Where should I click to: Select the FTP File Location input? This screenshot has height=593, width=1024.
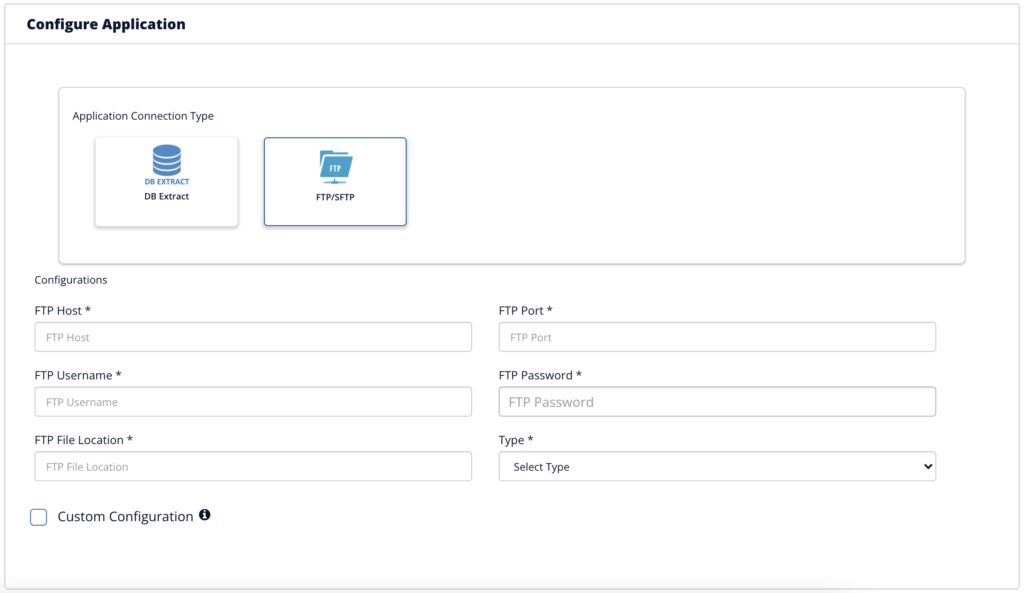pos(253,466)
